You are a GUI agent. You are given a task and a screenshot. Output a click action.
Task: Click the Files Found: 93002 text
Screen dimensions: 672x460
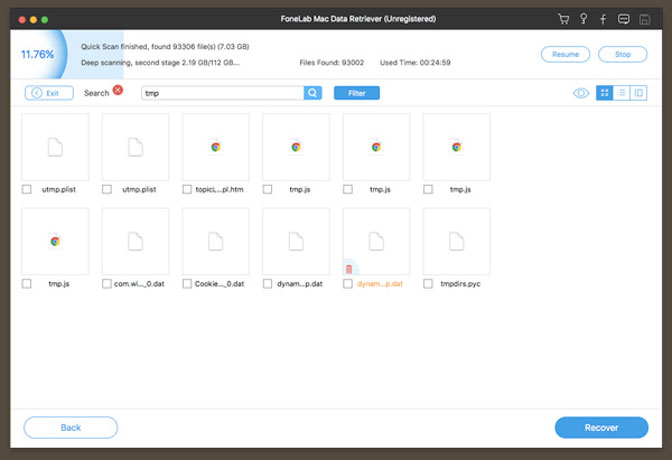coord(332,63)
